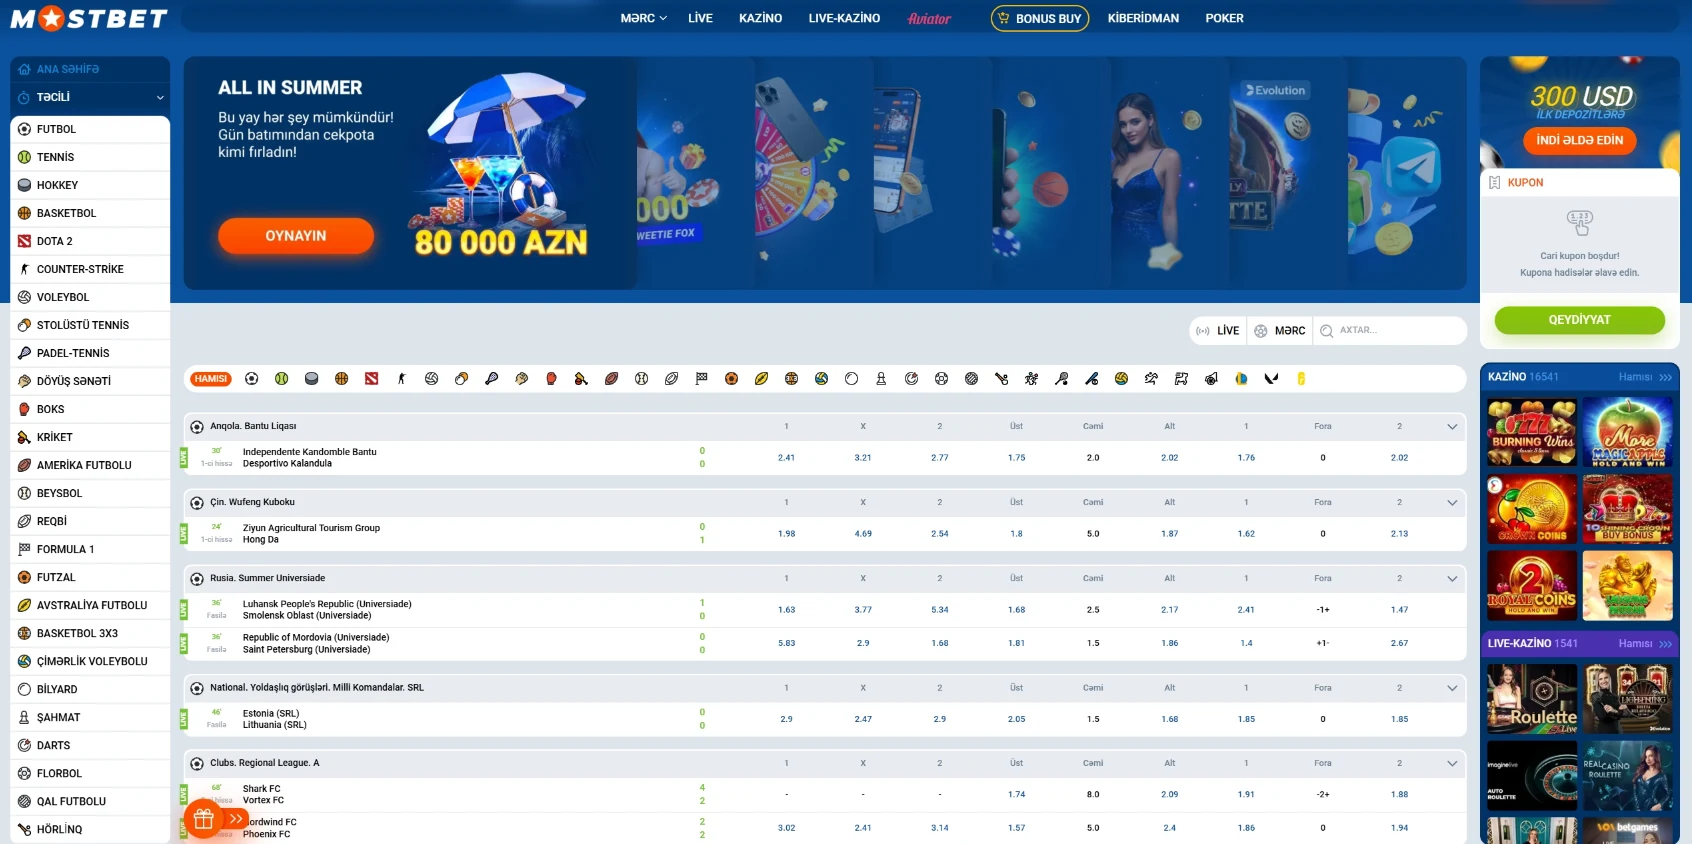Click the BONUS BUY button
Viewport: 1692px width, 844px height.
click(1039, 18)
